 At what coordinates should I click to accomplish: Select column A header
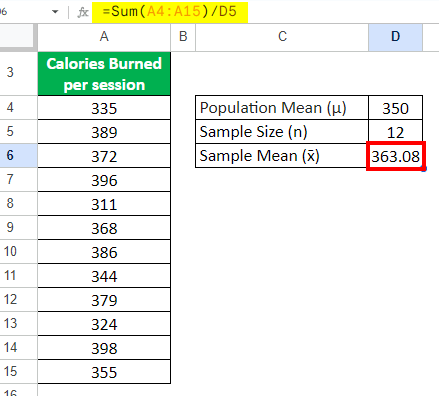pos(104,37)
